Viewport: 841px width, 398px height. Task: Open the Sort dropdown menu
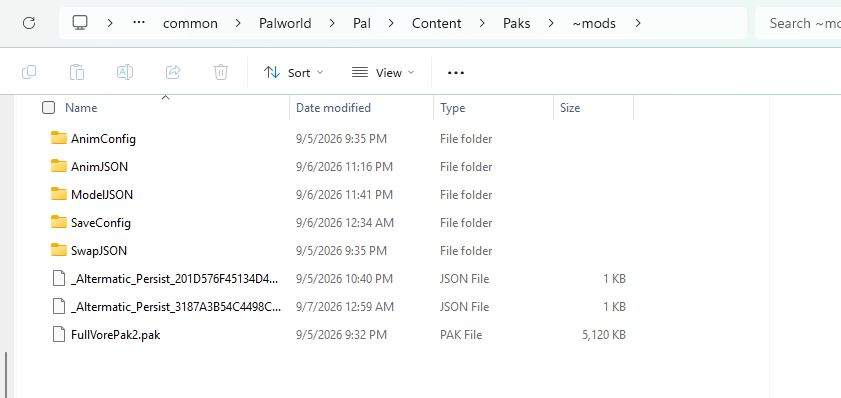point(294,72)
